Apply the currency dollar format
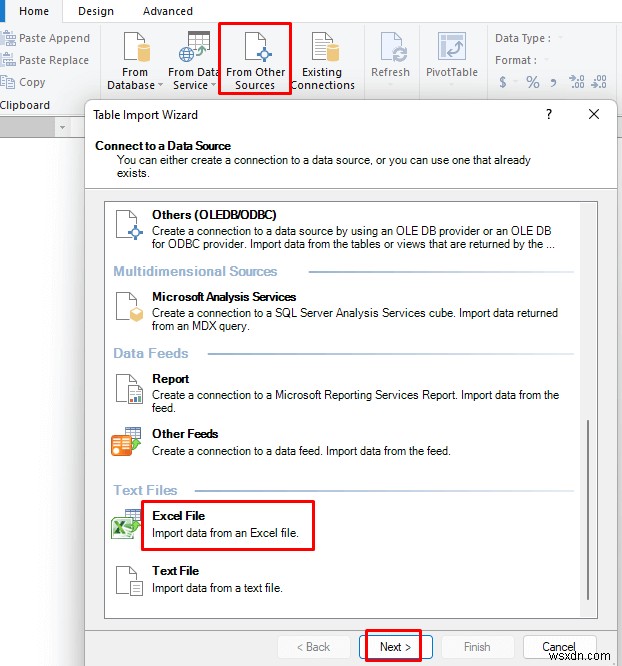Viewport: 622px width, 666px height. [x=503, y=82]
